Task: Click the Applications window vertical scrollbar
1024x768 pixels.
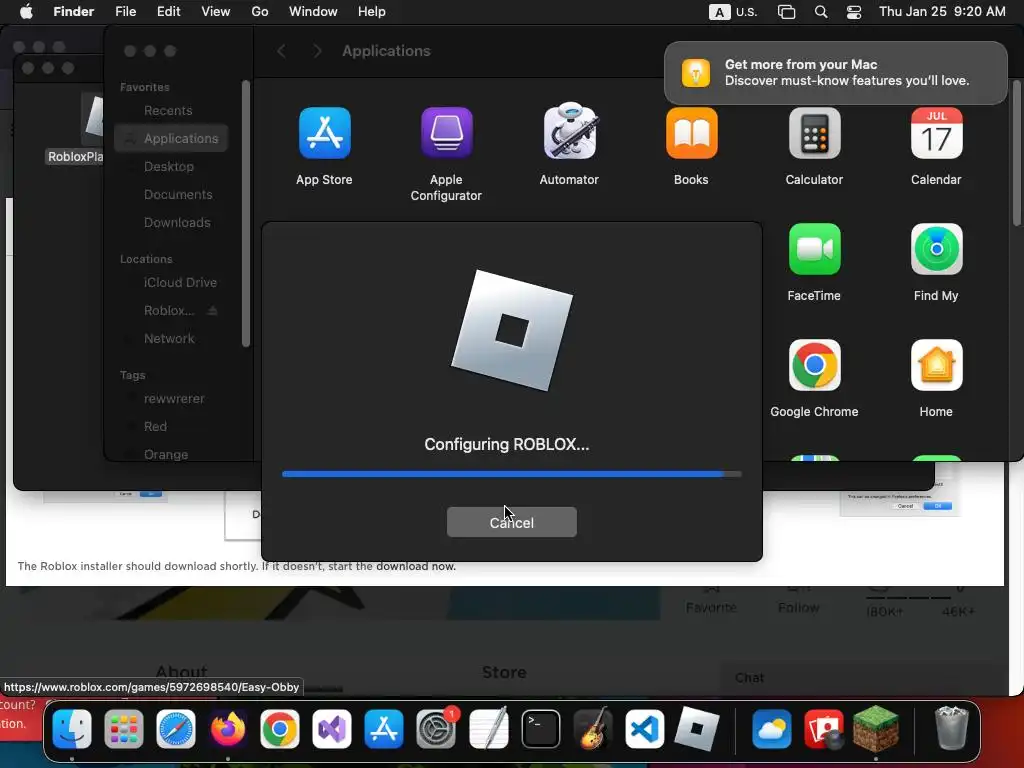Action: pos(1016,153)
